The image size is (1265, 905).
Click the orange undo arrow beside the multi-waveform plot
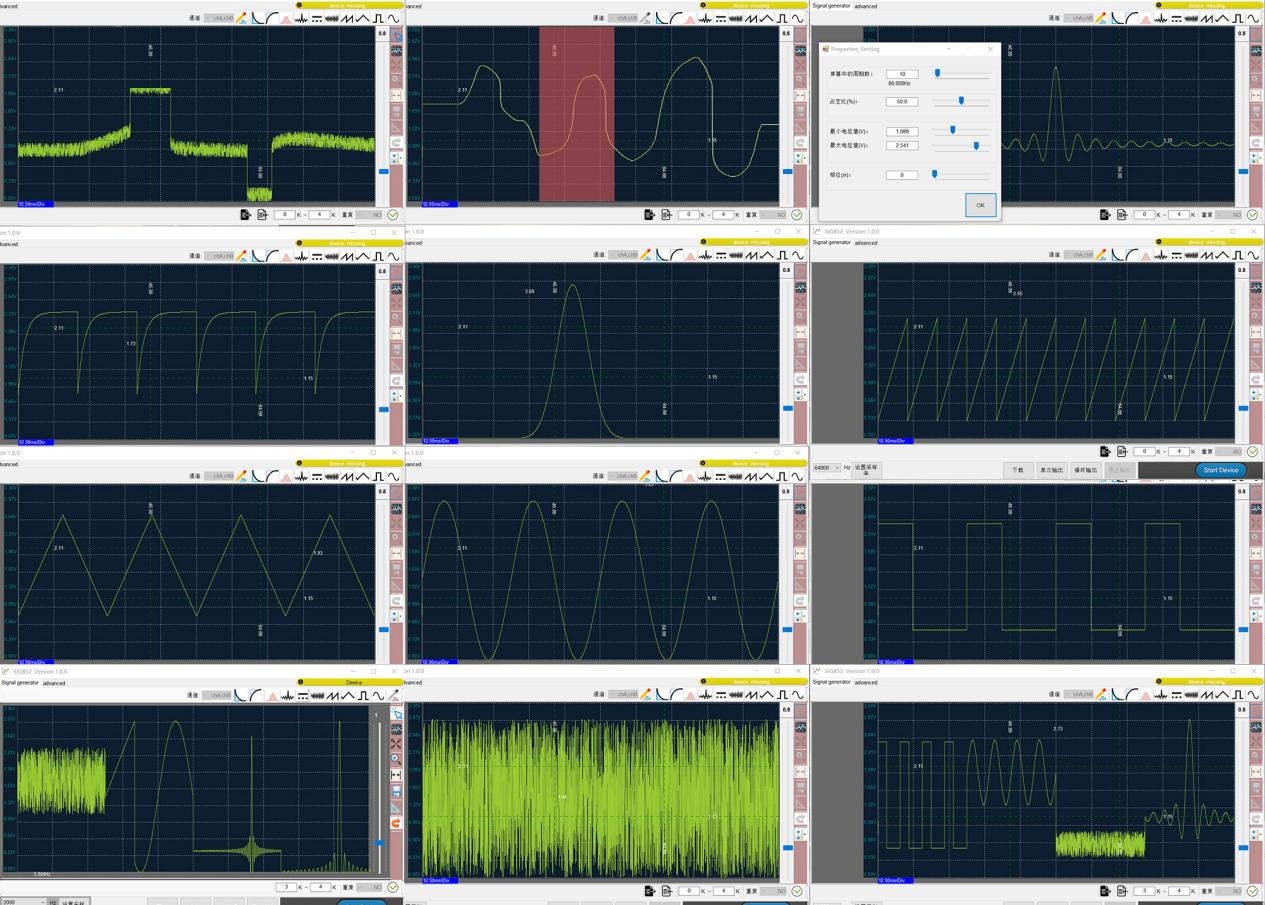point(396,822)
